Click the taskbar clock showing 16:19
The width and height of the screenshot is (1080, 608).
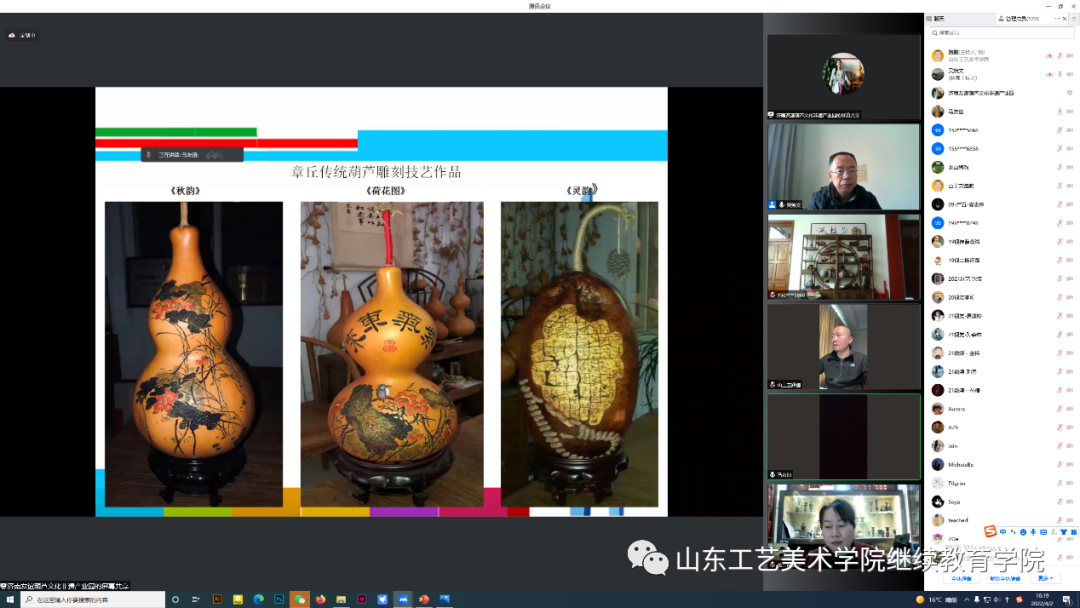coord(1043,600)
